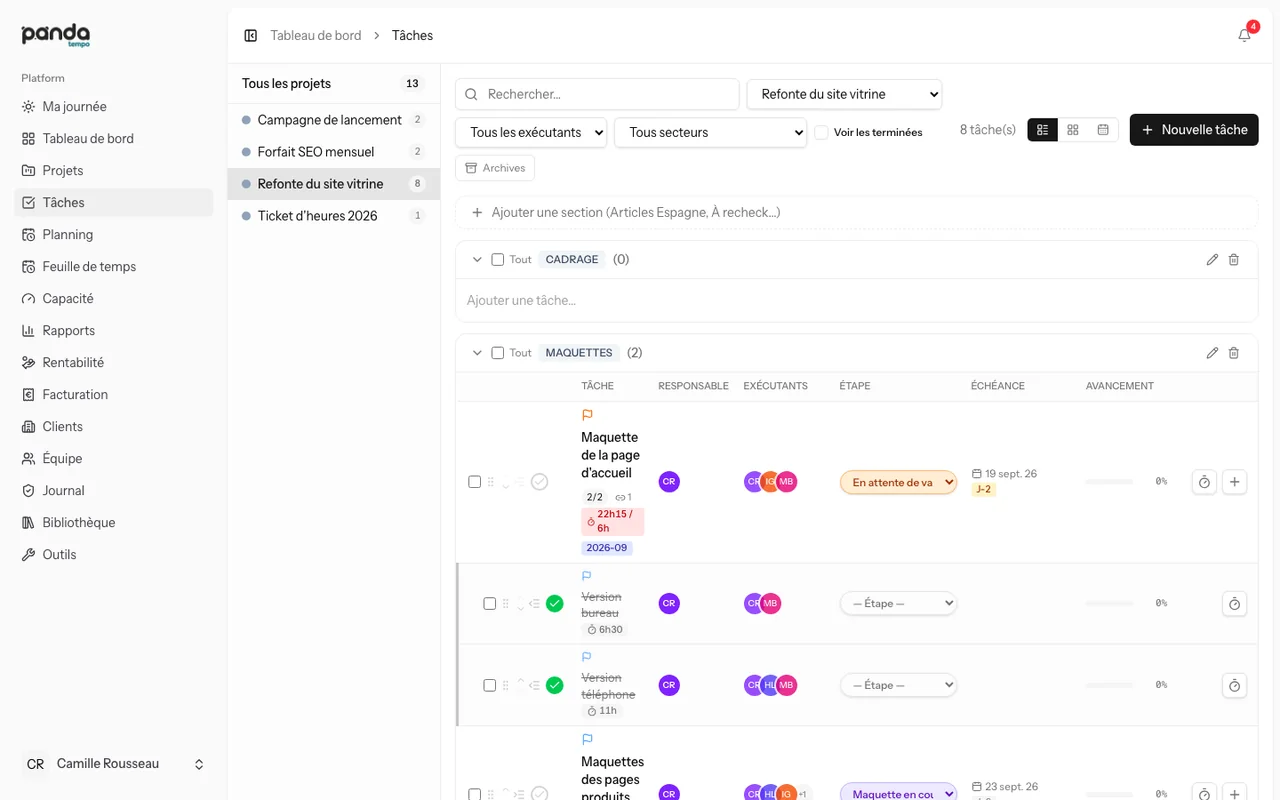The height and width of the screenshot is (800, 1280).
Task: Edit the MAQUETTES section with pencil
Action: pos(1212,353)
